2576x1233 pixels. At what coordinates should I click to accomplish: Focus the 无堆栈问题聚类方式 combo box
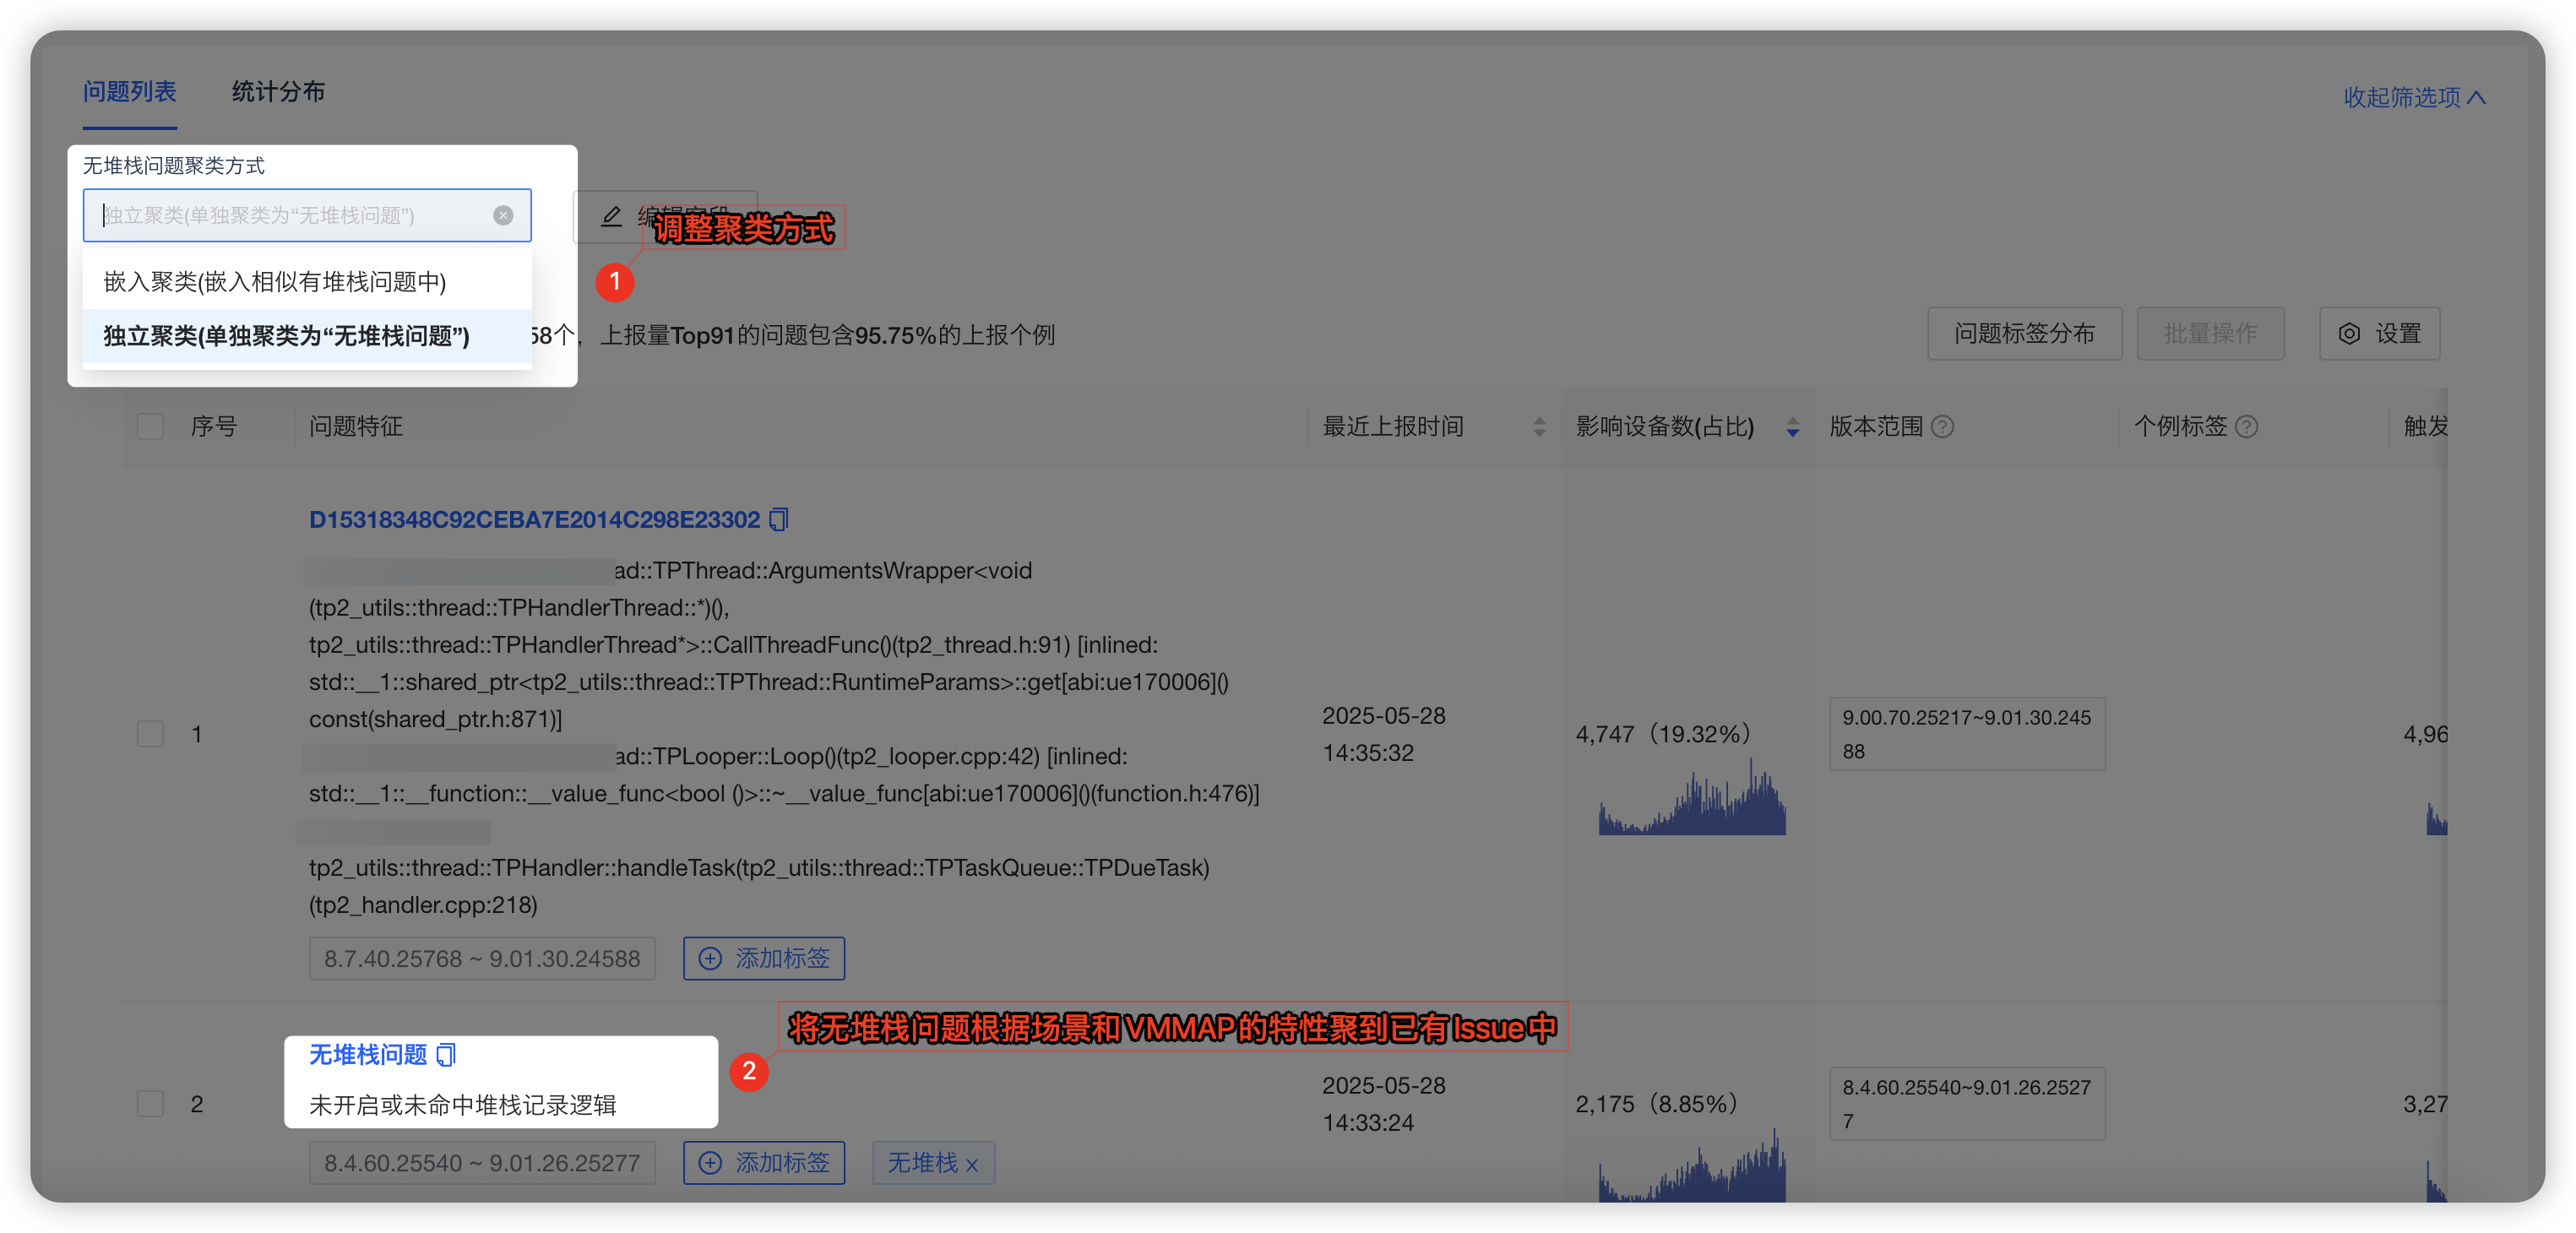click(307, 215)
